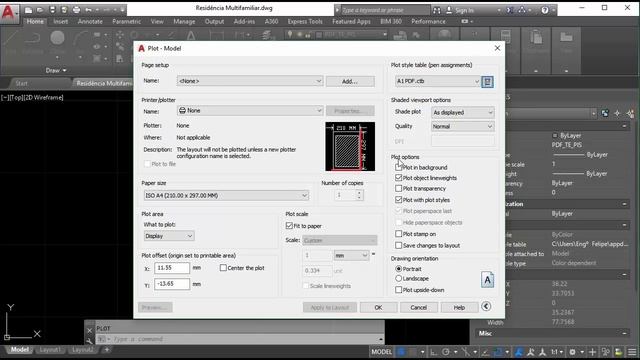
Task: Enable Plot stamp on checkbox
Action: (399, 234)
